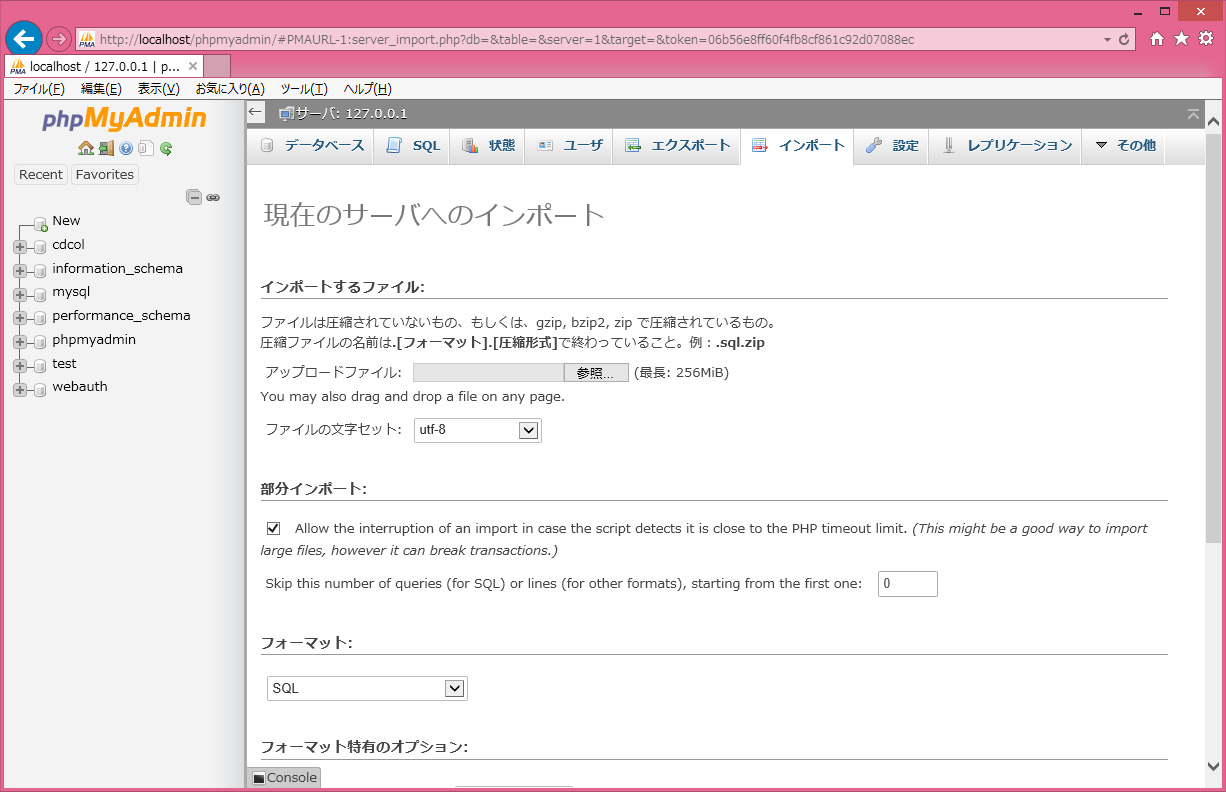Click the skip queries number field
Screen dimensions: 1226x792
pyautogui.click(x=907, y=584)
